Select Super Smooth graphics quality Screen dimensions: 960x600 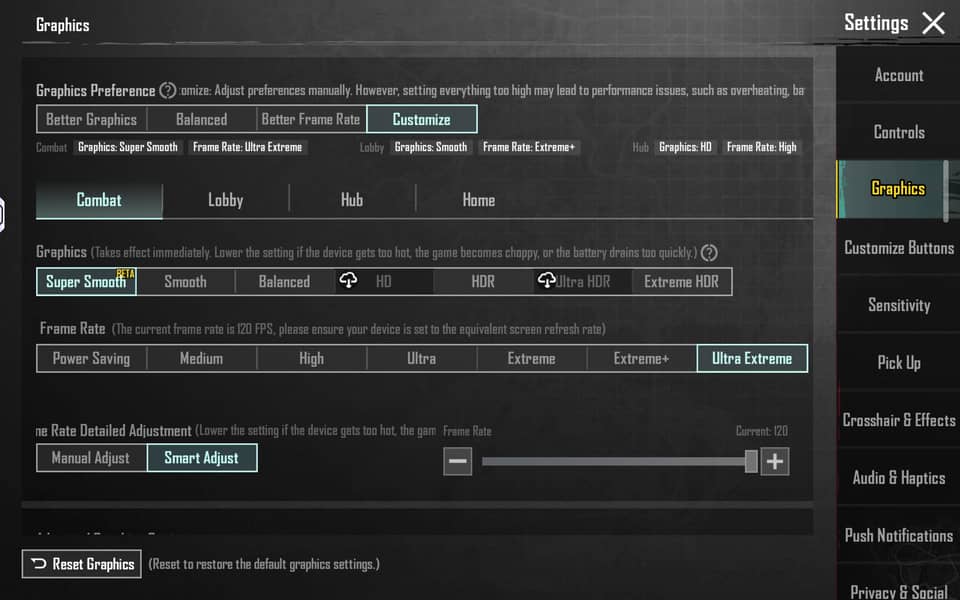(86, 281)
